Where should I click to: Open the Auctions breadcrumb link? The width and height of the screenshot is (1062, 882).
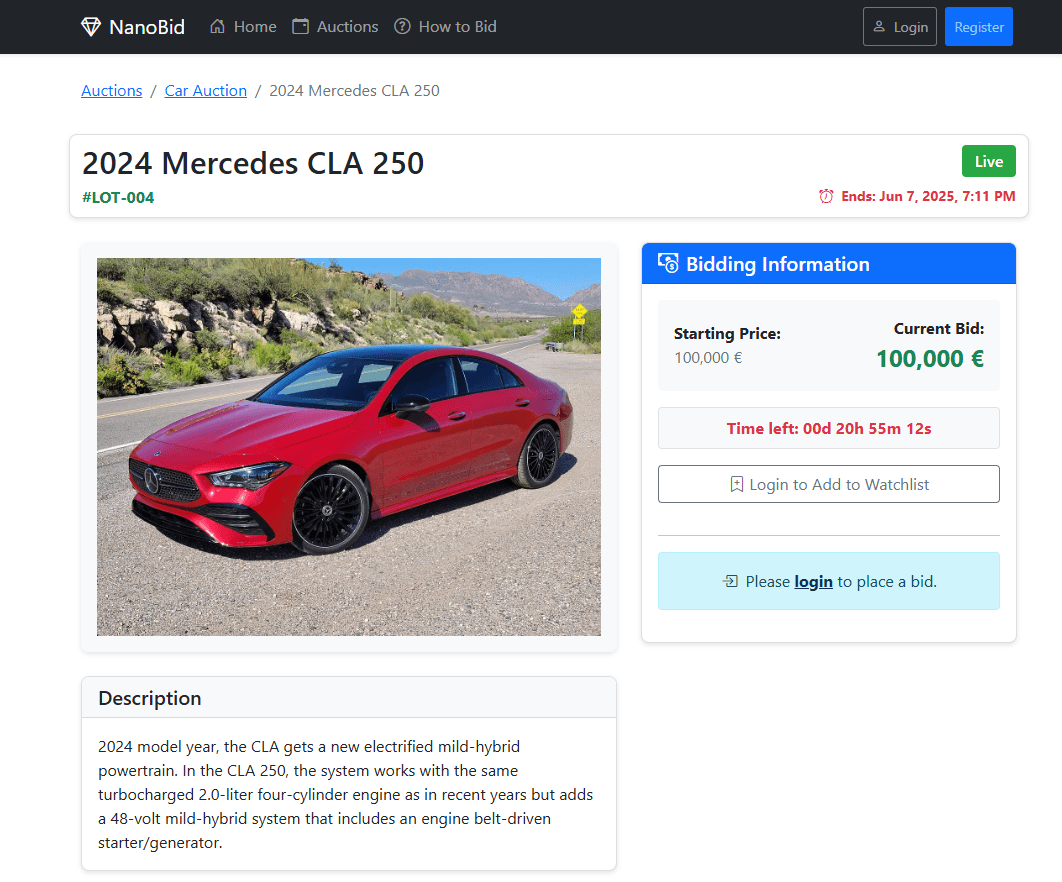tap(111, 90)
